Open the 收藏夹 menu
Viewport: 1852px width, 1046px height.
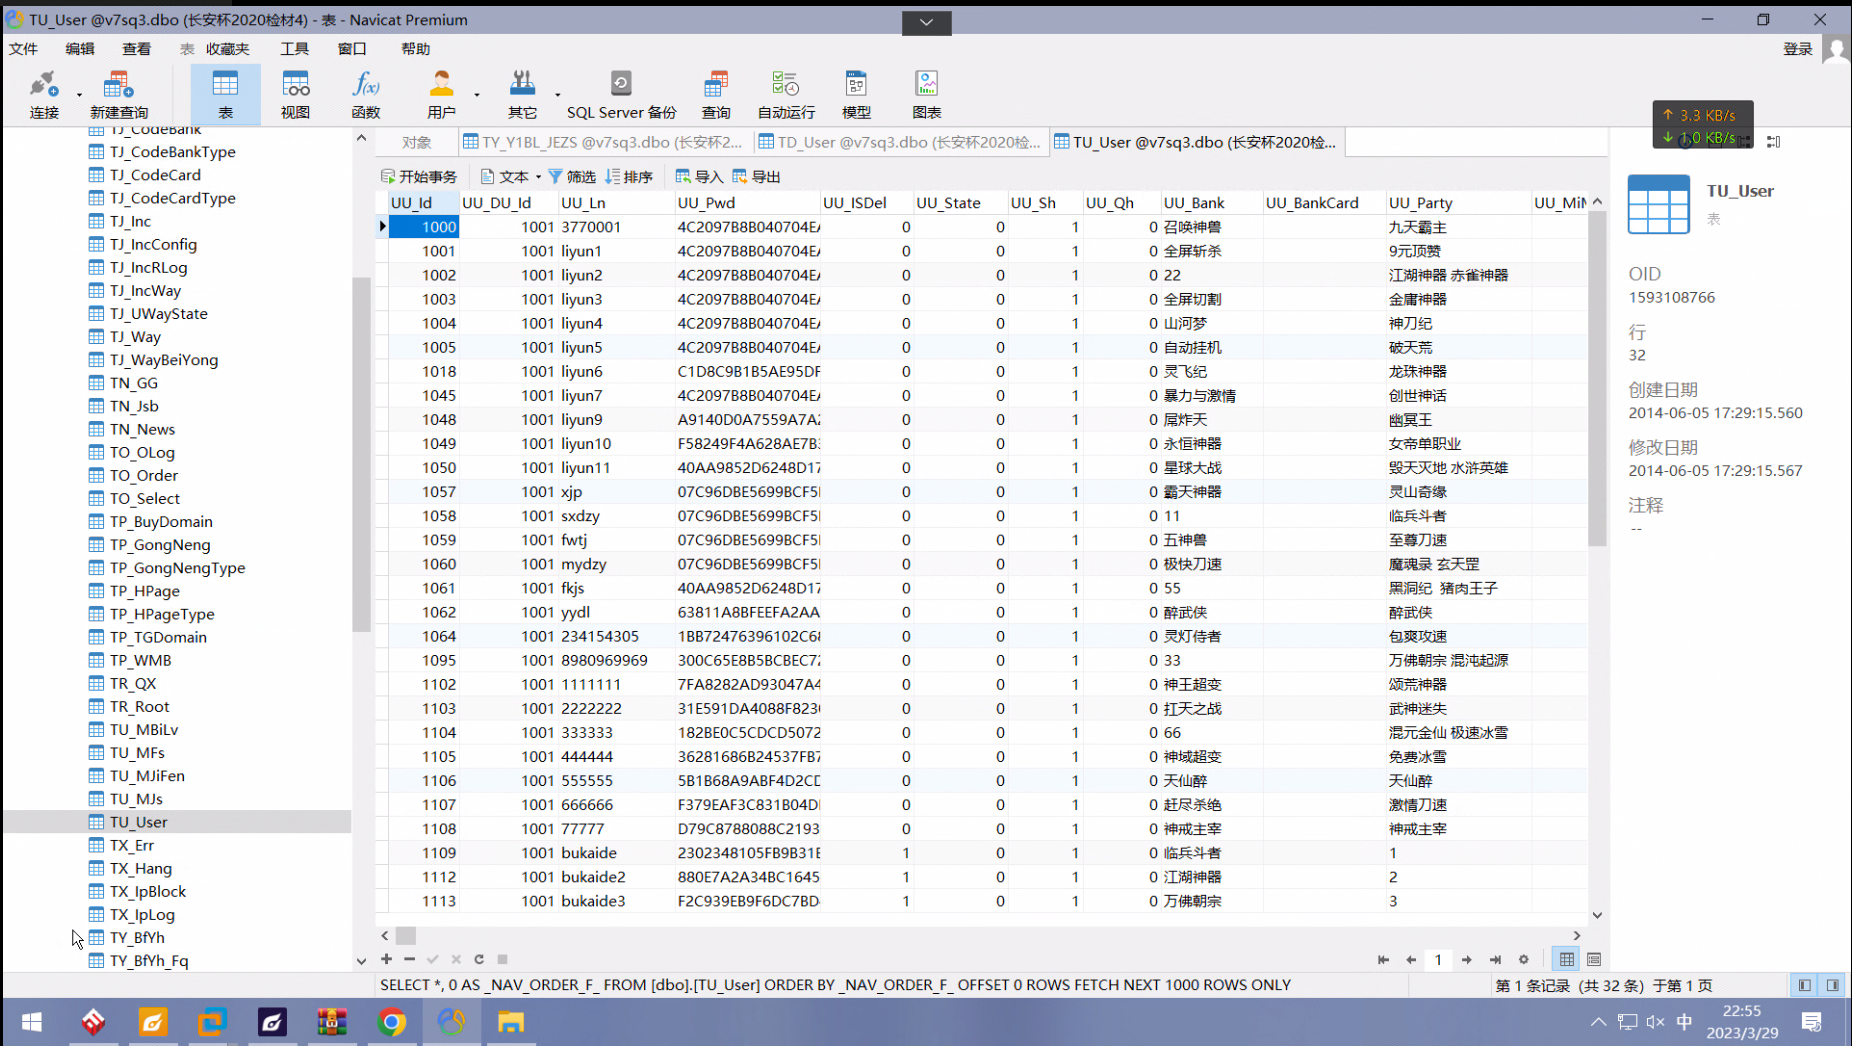point(228,49)
